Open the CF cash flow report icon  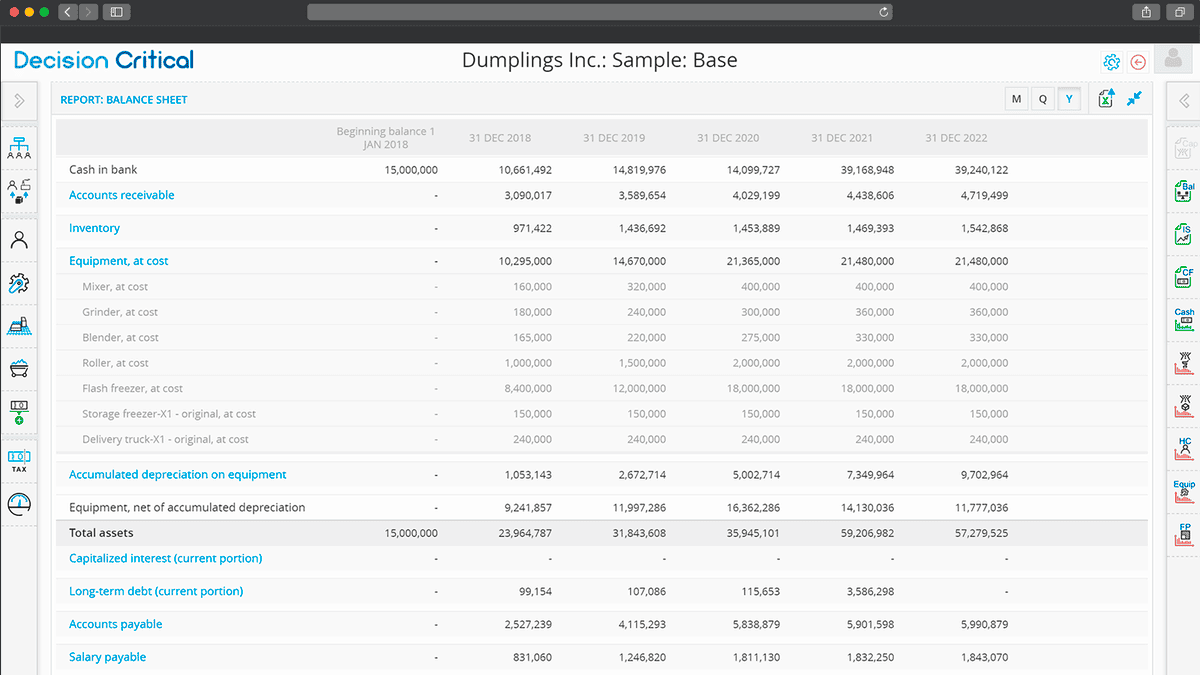(1184, 275)
